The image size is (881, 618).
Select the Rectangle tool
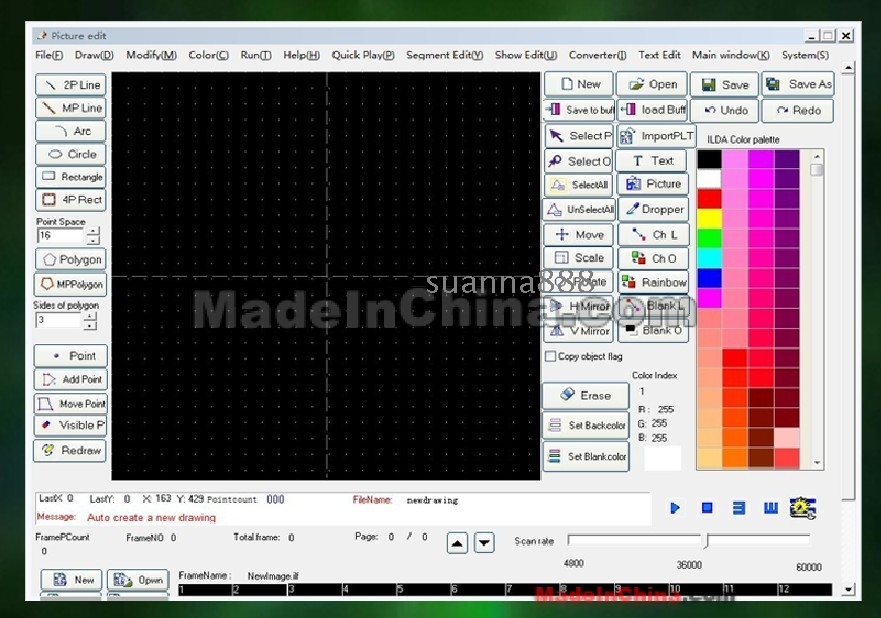71,177
